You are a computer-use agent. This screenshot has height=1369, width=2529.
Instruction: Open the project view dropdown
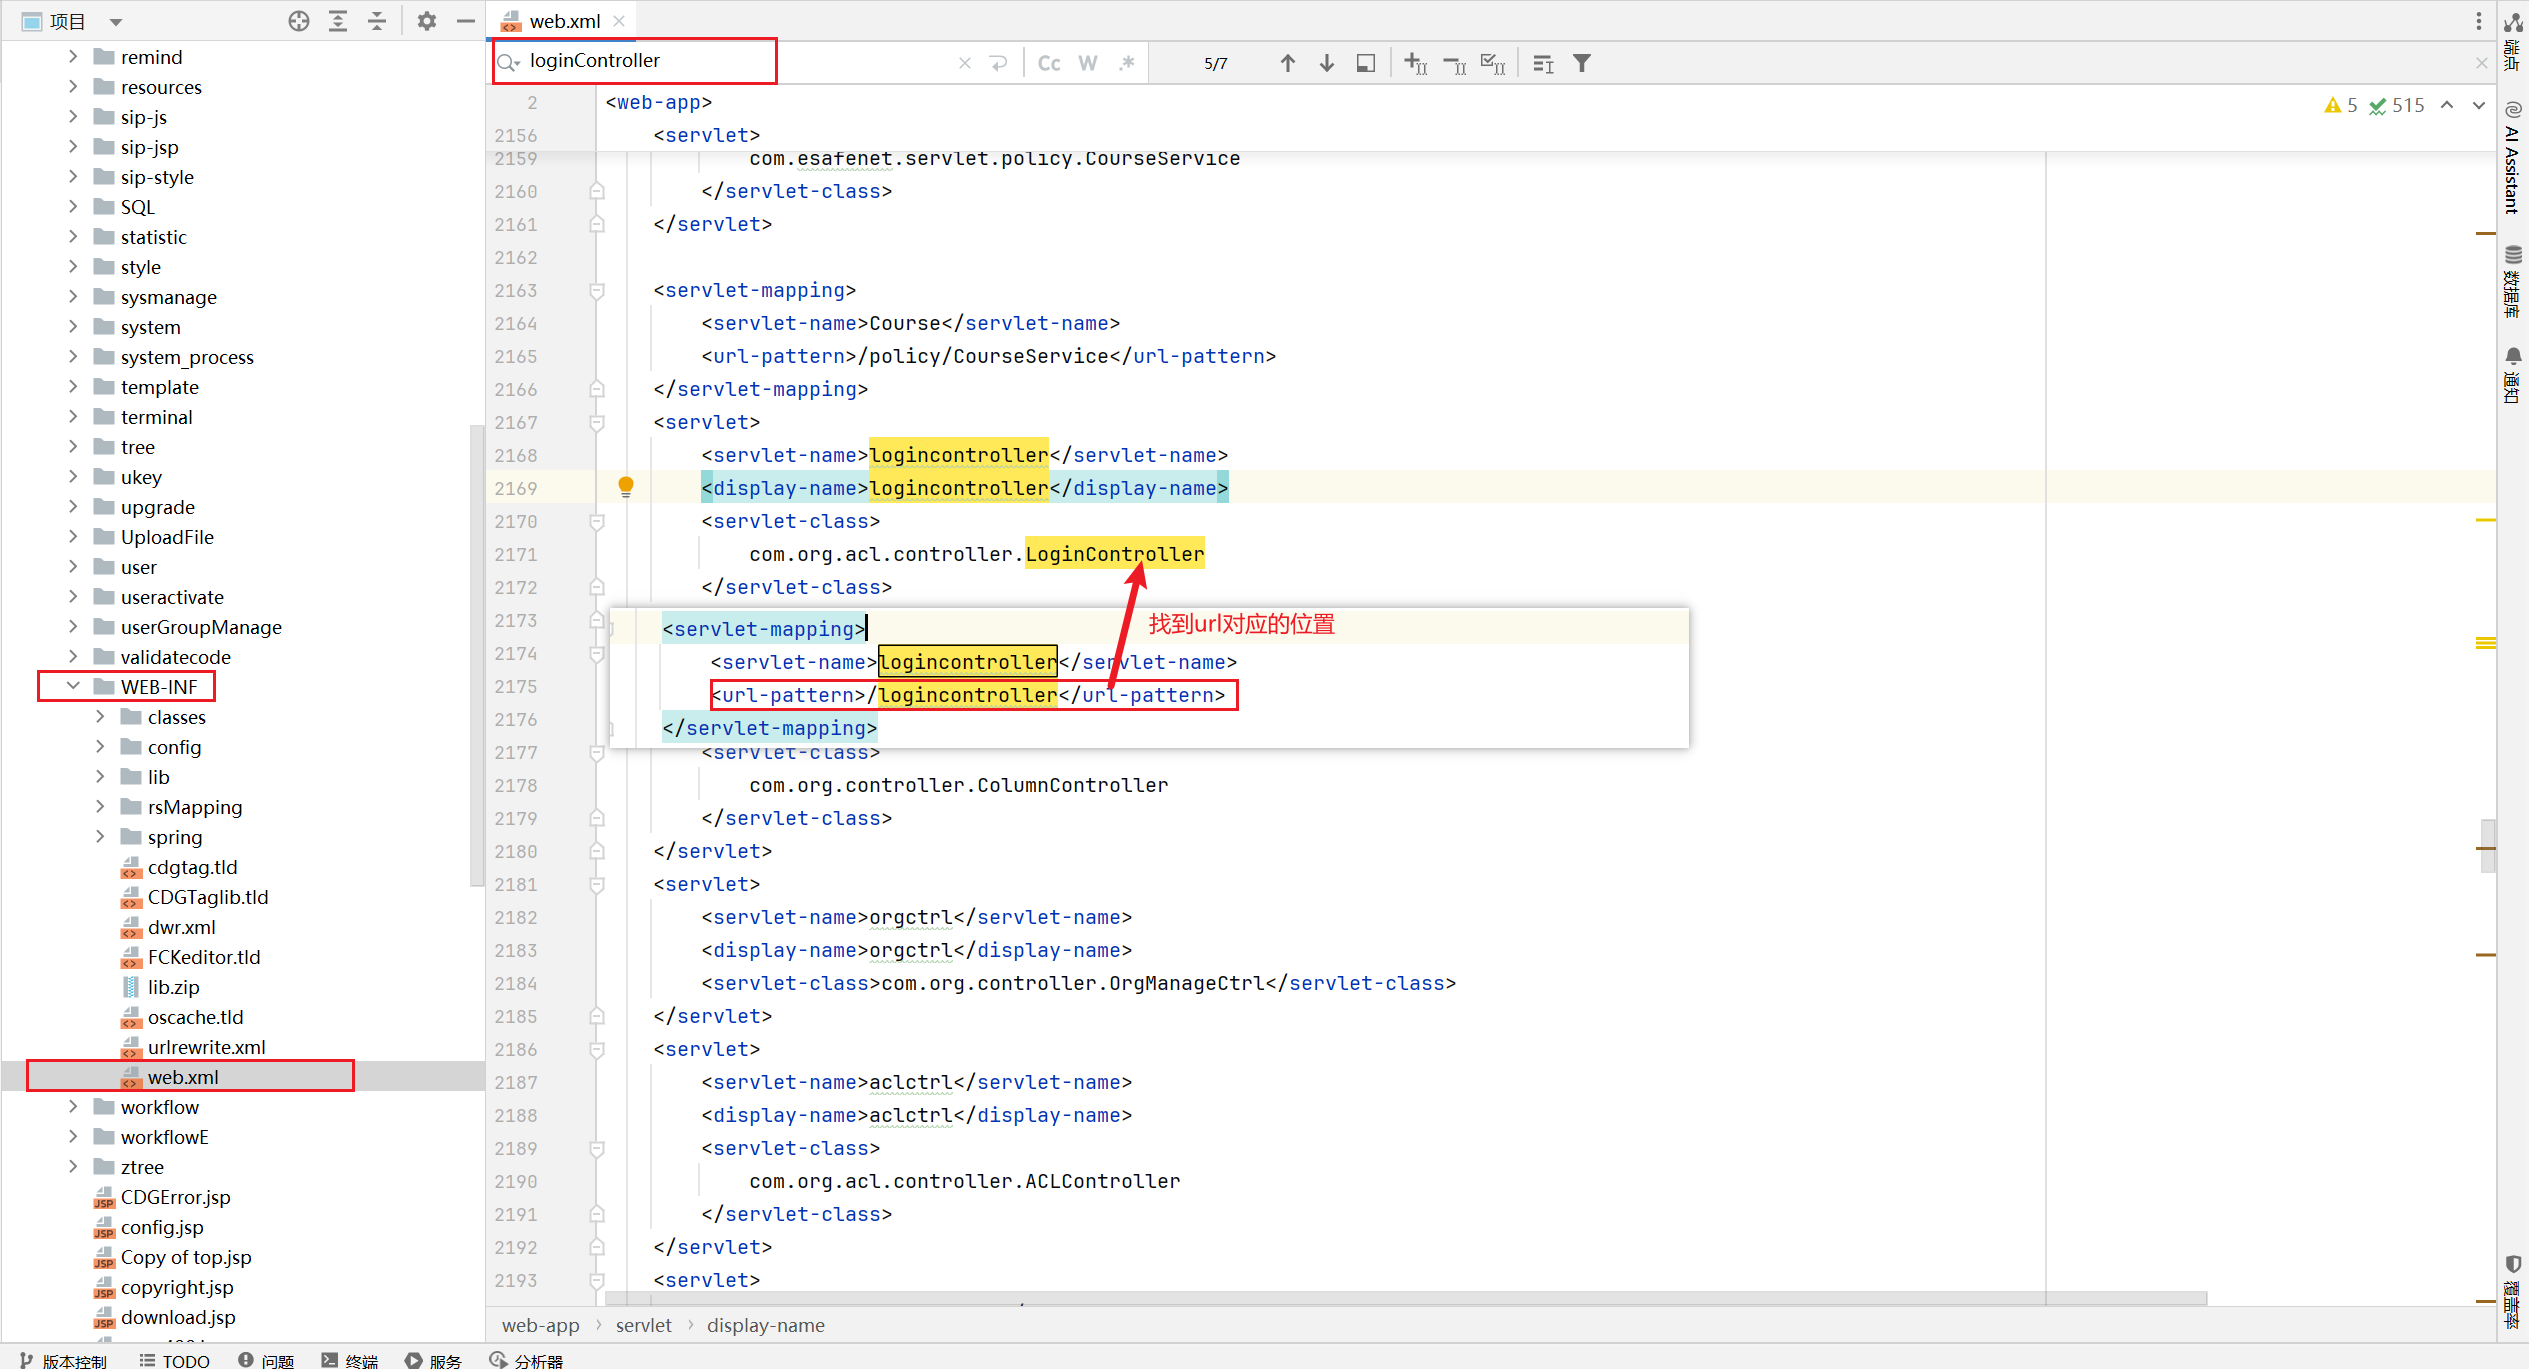[x=116, y=22]
